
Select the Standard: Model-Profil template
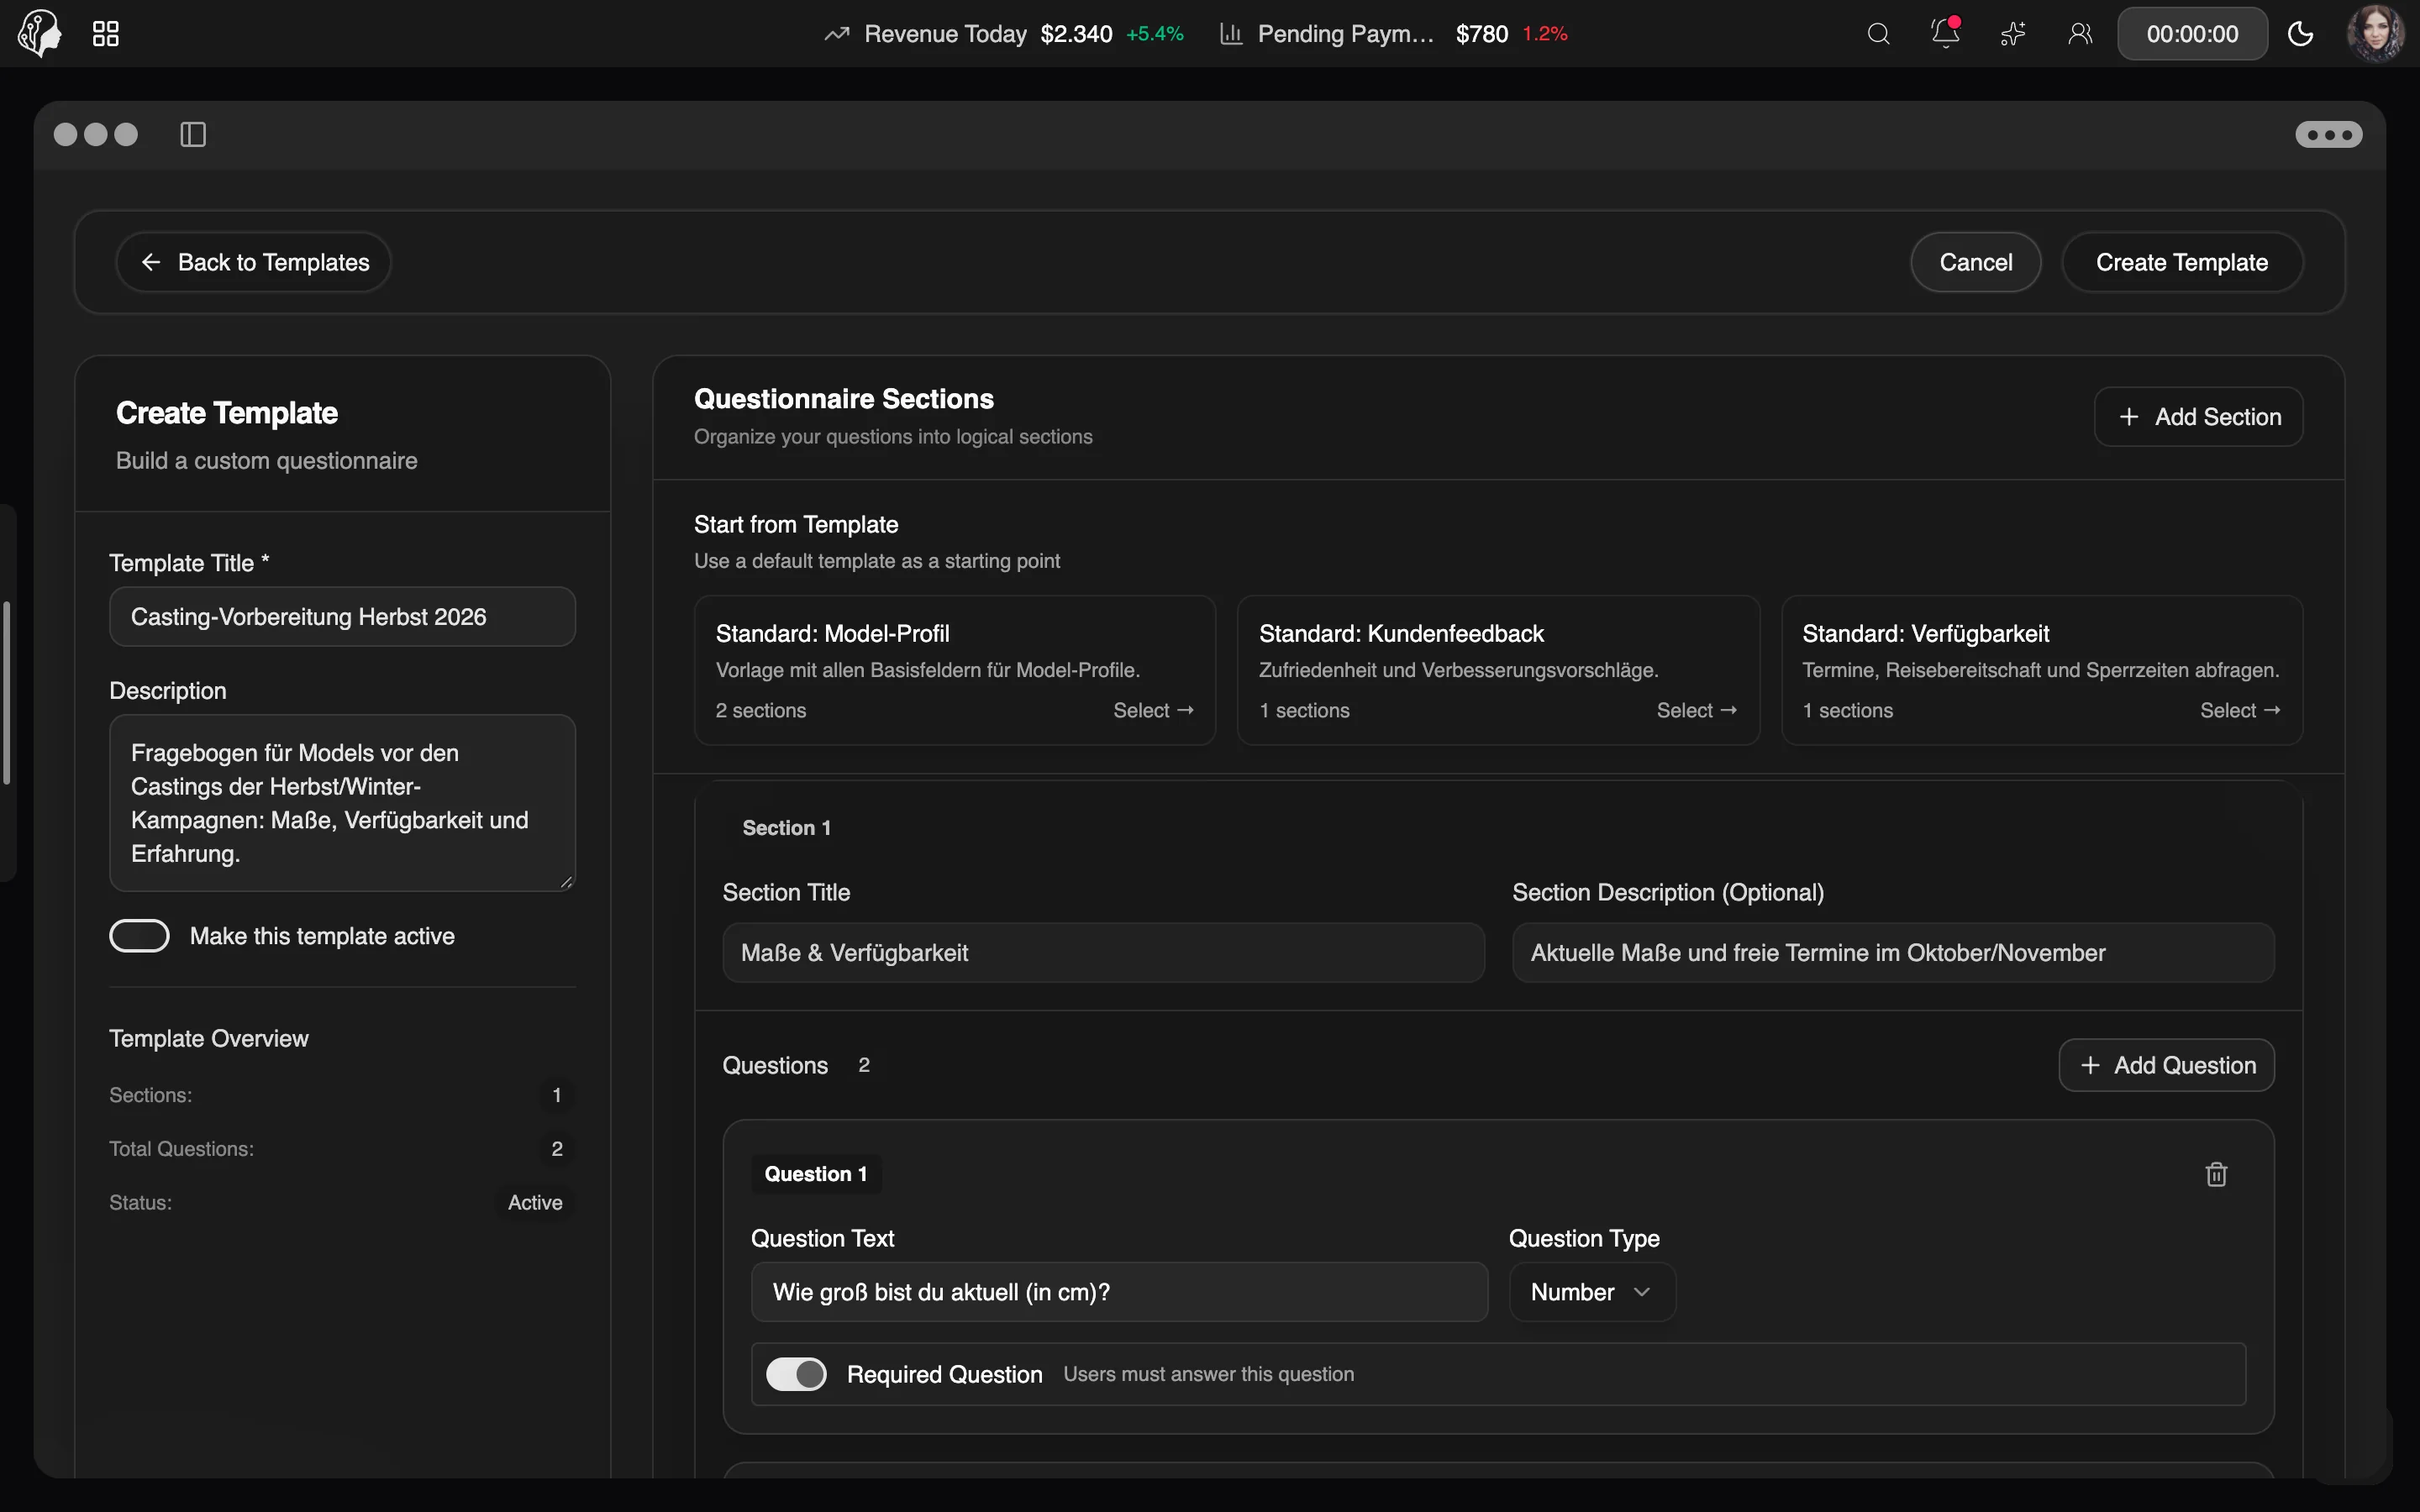tap(955, 670)
